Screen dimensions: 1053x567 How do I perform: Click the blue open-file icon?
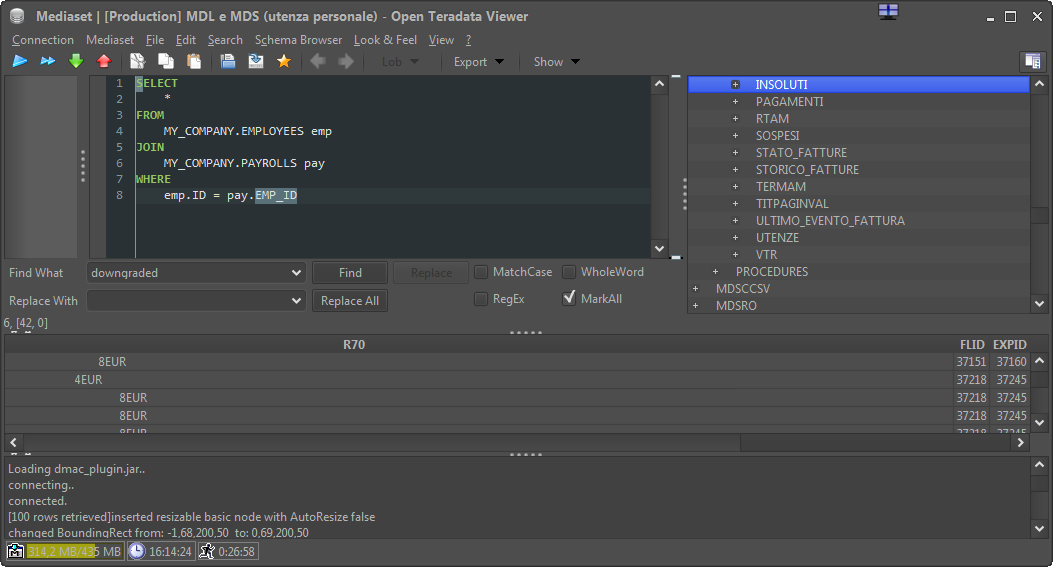point(228,61)
